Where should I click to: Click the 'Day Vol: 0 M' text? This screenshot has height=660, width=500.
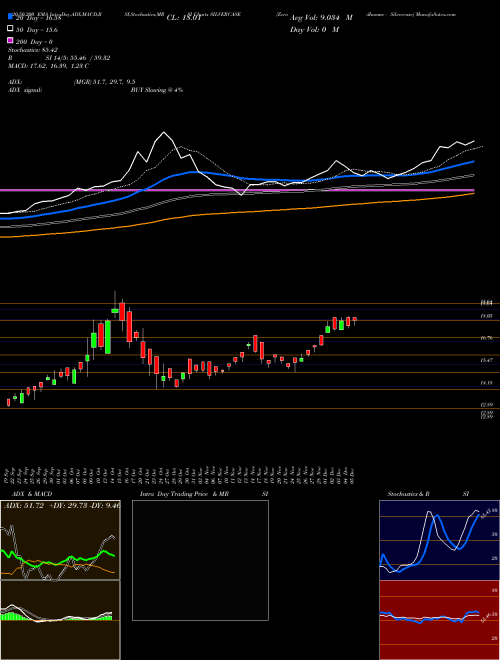[314, 29]
